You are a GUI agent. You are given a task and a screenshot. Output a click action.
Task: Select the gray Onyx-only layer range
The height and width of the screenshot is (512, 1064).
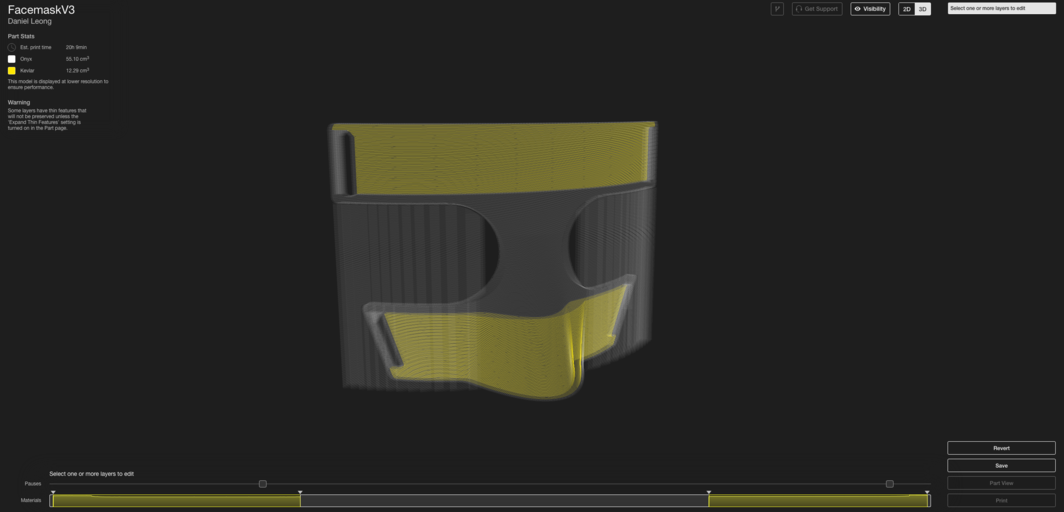[x=504, y=500]
